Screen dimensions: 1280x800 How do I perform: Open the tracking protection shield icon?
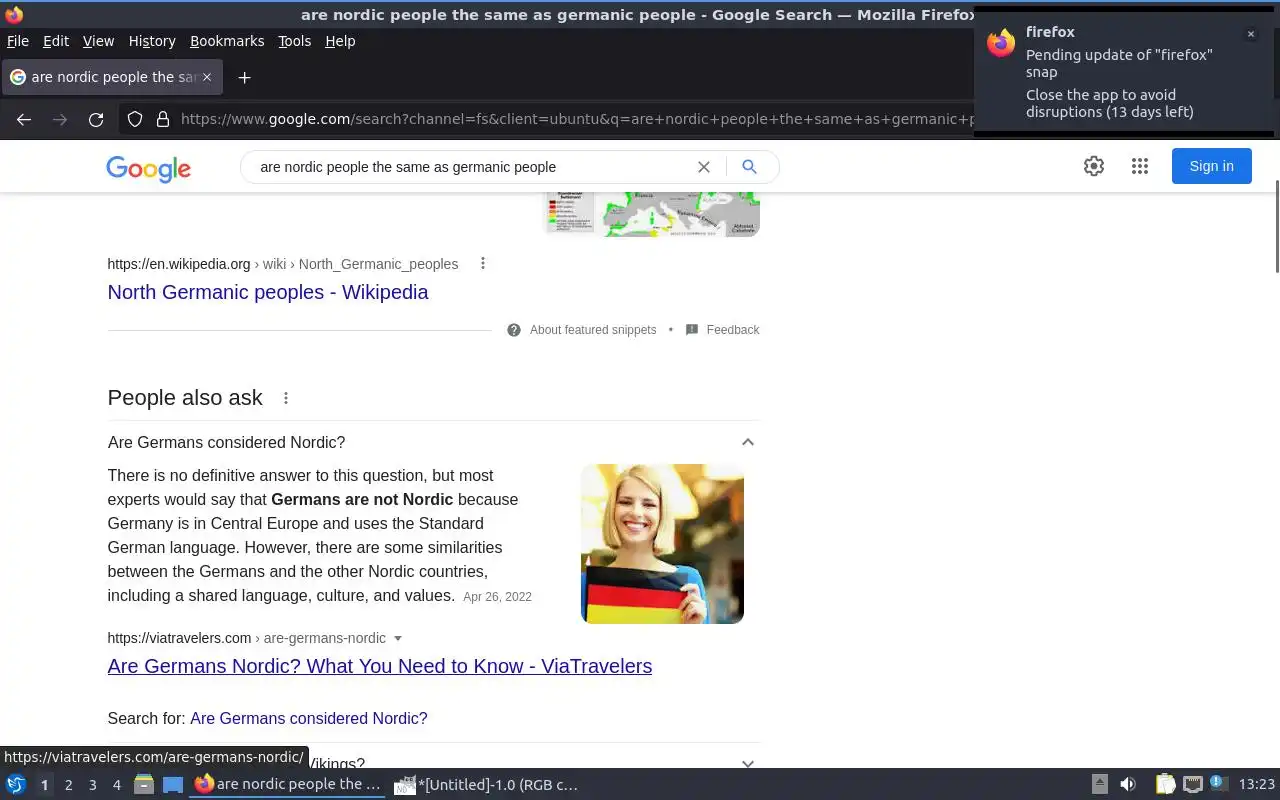[135, 119]
